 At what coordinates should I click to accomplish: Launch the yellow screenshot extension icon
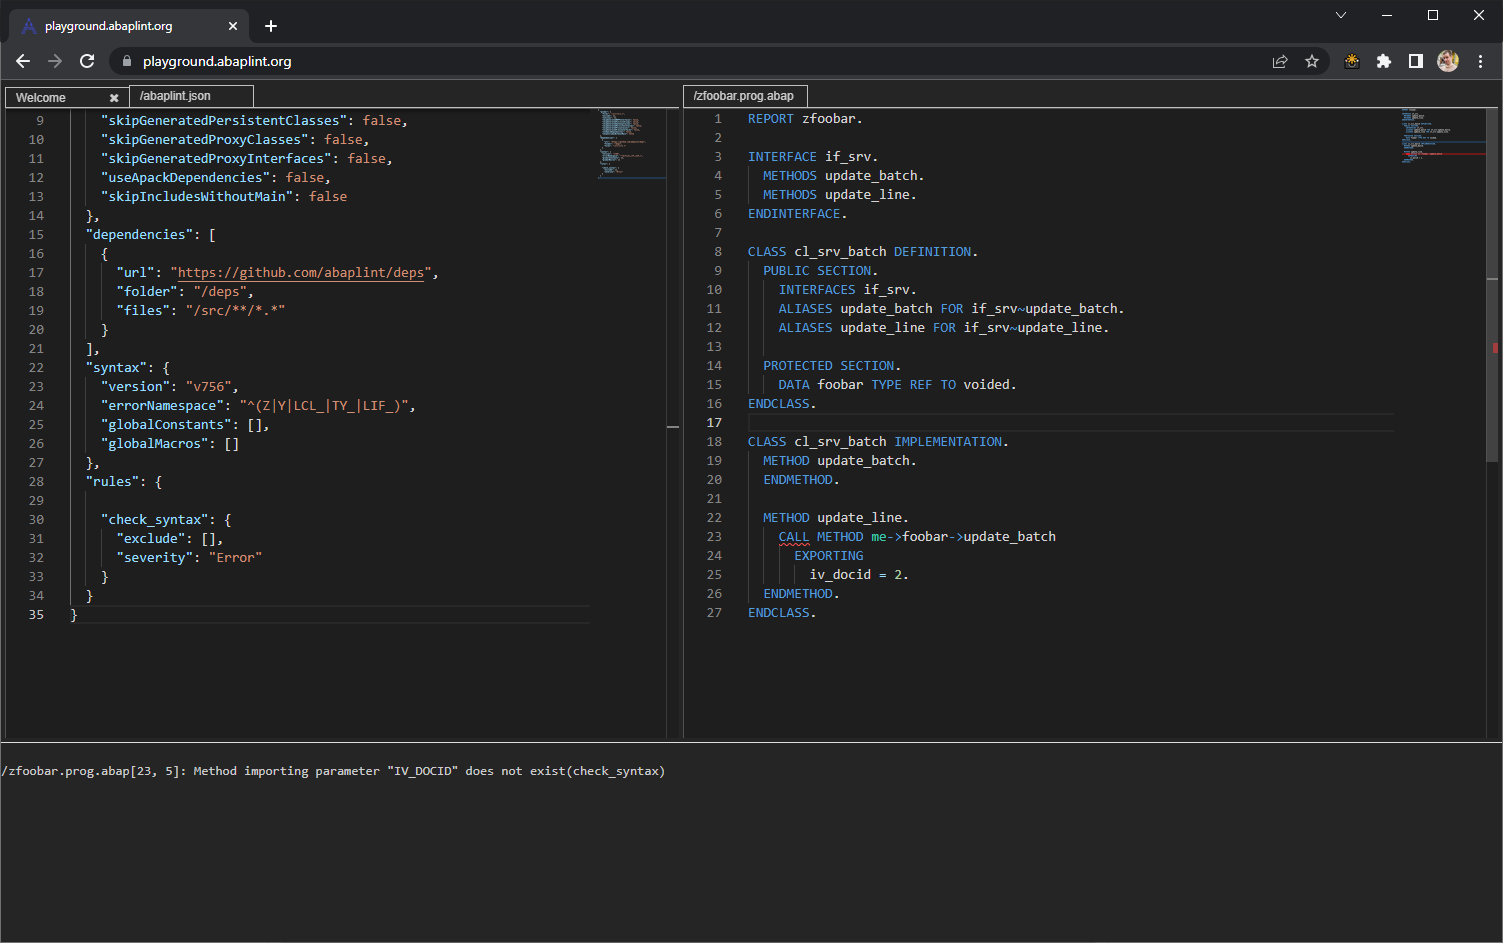(x=1352, y=61)
